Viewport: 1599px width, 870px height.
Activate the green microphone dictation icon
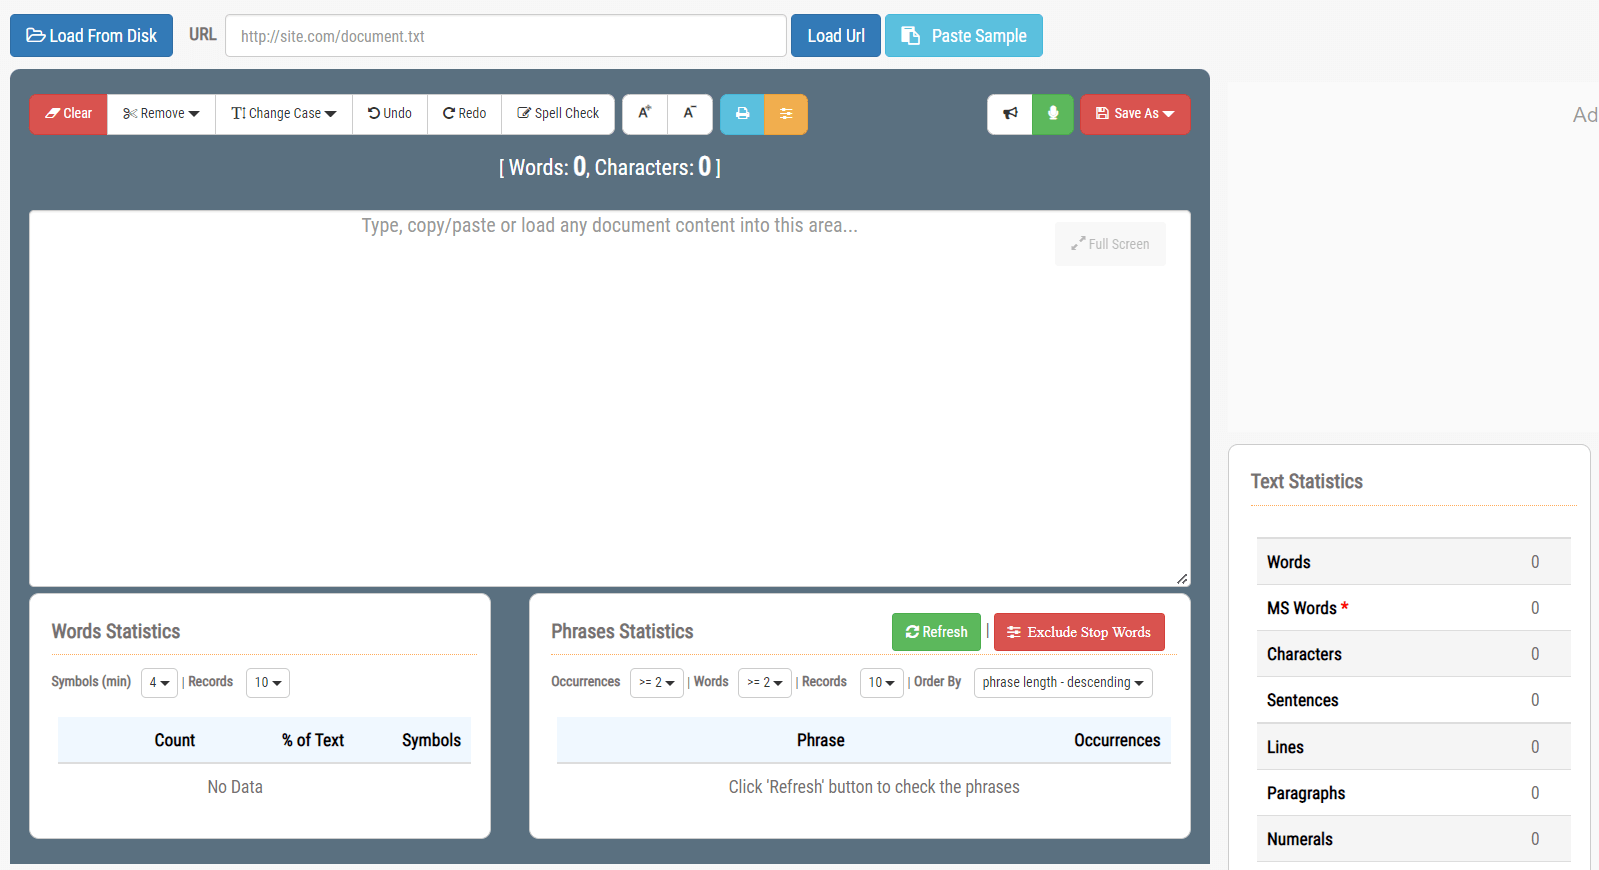[1053, 114]
